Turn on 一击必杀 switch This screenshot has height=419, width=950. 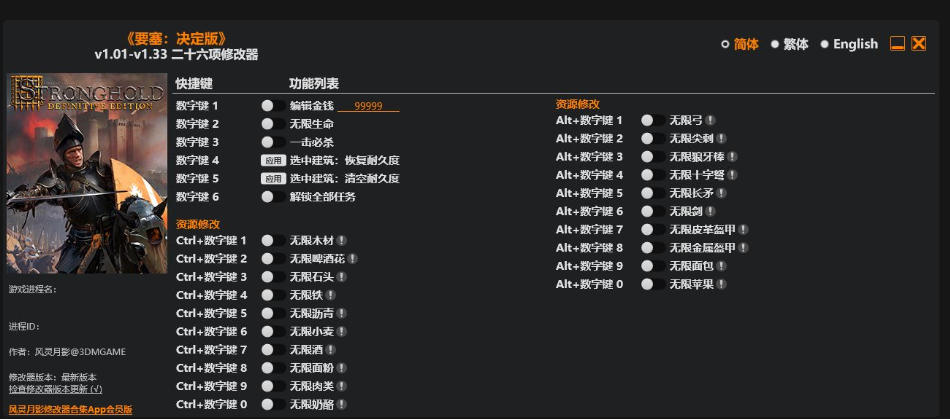coord(273,142)
